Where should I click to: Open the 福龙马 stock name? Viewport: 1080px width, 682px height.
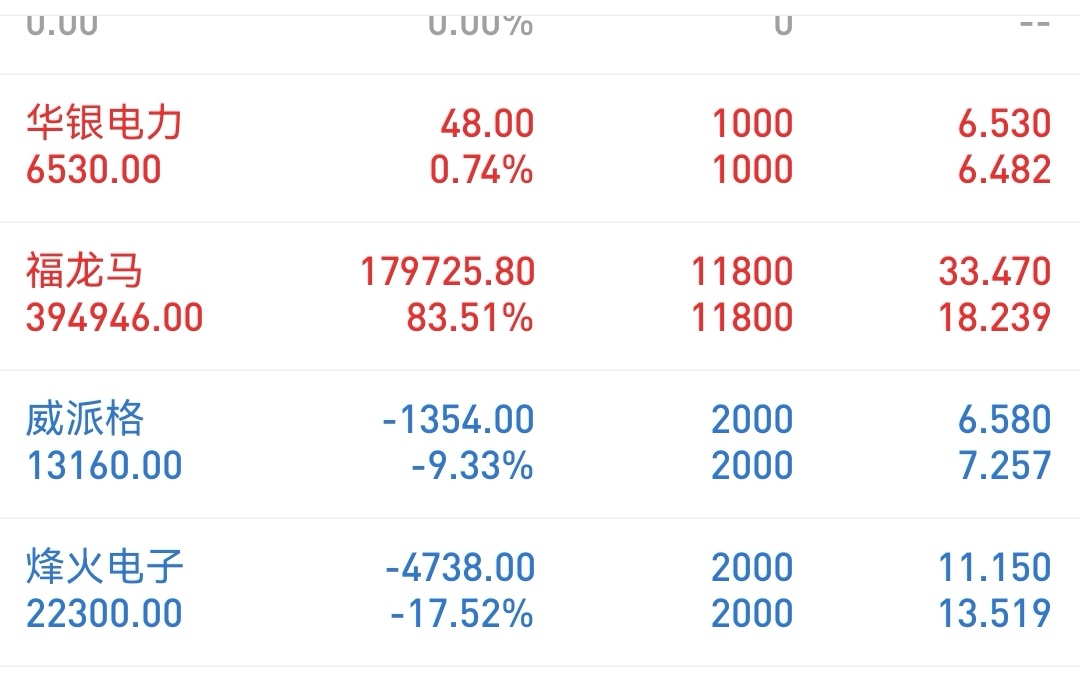[85, 271]
